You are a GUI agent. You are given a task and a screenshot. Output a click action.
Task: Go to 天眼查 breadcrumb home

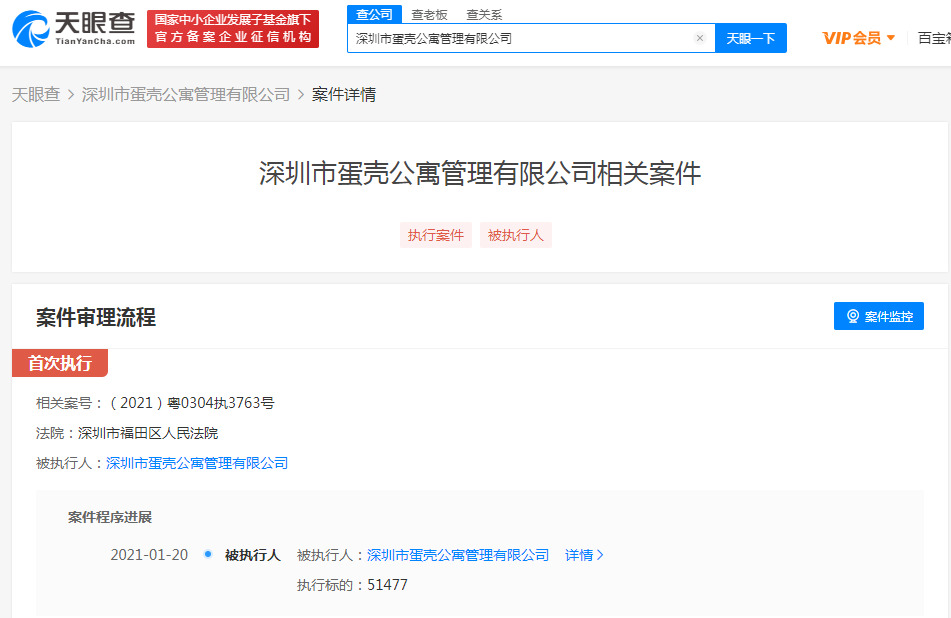[x=36, y=95]
